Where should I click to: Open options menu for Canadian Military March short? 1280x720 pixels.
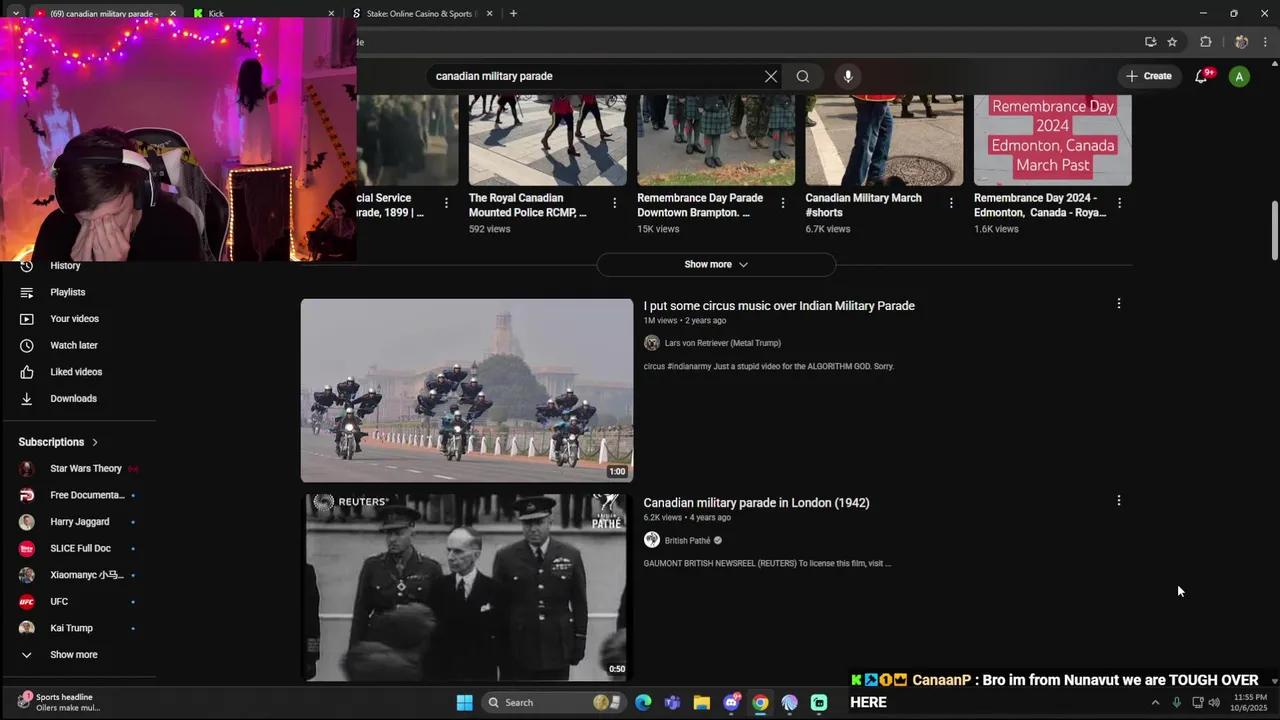click(951, 203)
